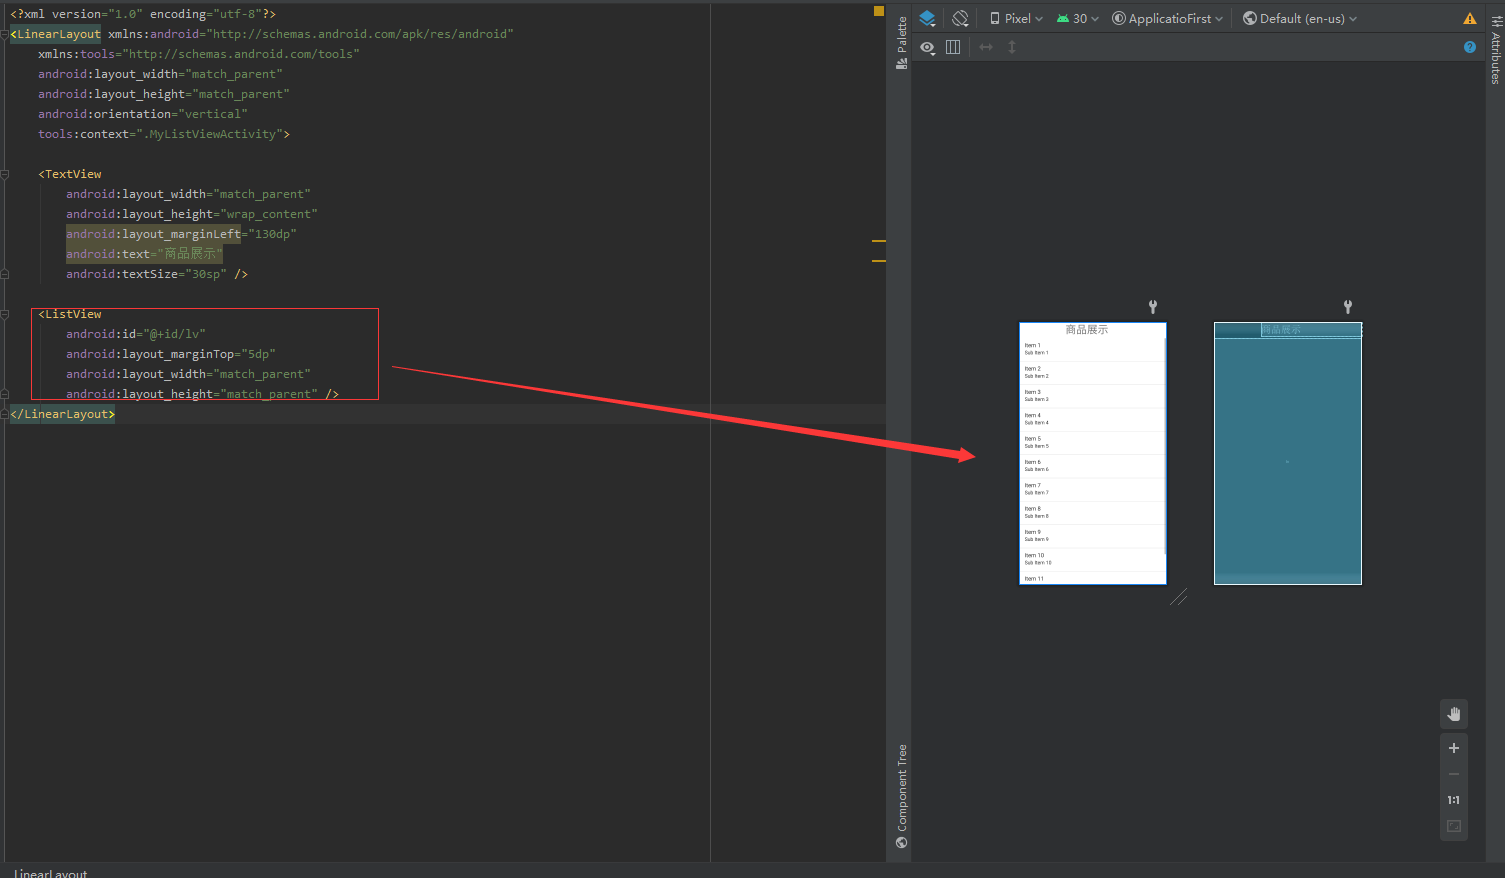The width and height of the screenshot is (1505, 878).
Task: Click the preview title 商品展示
Action: click(x=1087, y=329)
